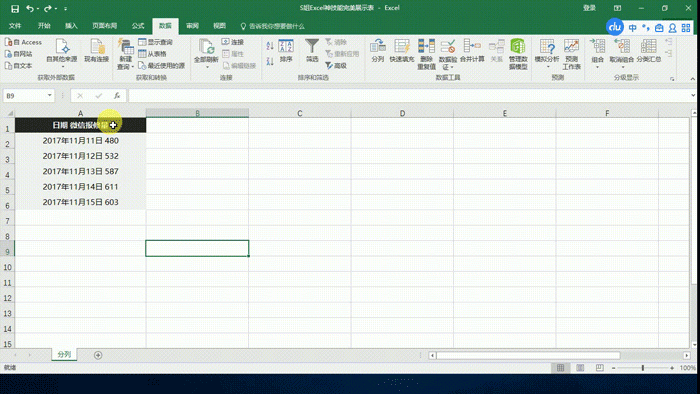Open Quick Access Toolbar customize dropdown

pos(66,8)
